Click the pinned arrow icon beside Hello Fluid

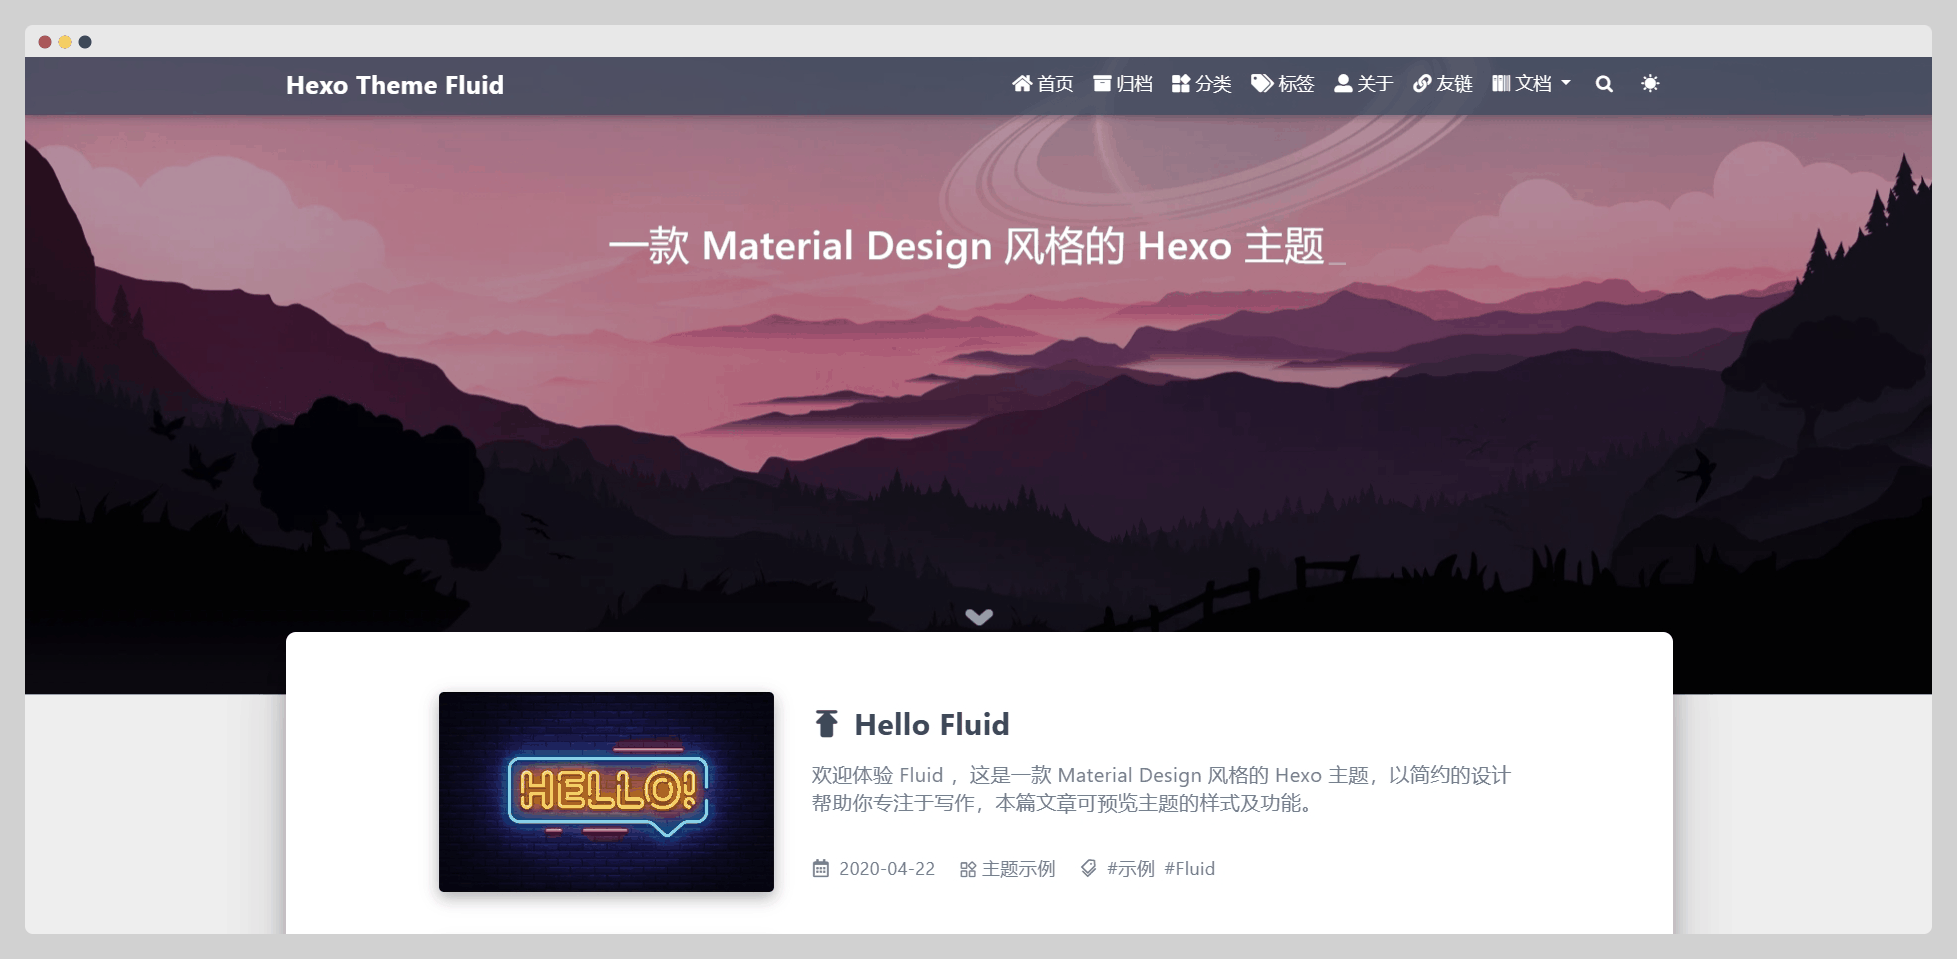[x=826, y=723]
